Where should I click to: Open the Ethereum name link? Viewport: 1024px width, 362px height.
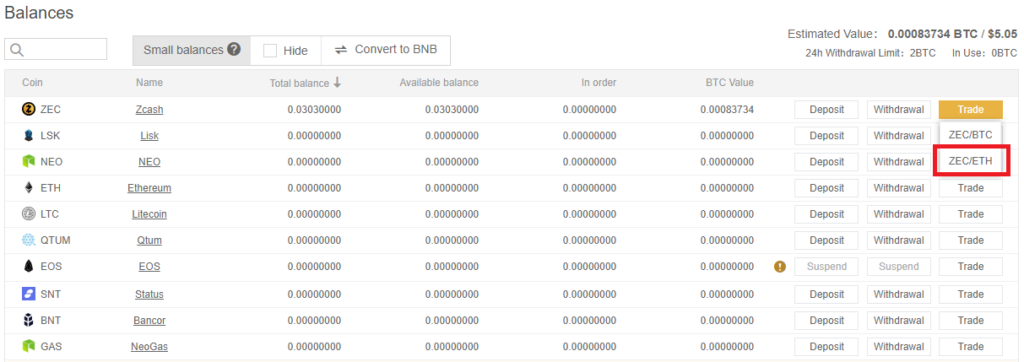click(x=150, y=188)
